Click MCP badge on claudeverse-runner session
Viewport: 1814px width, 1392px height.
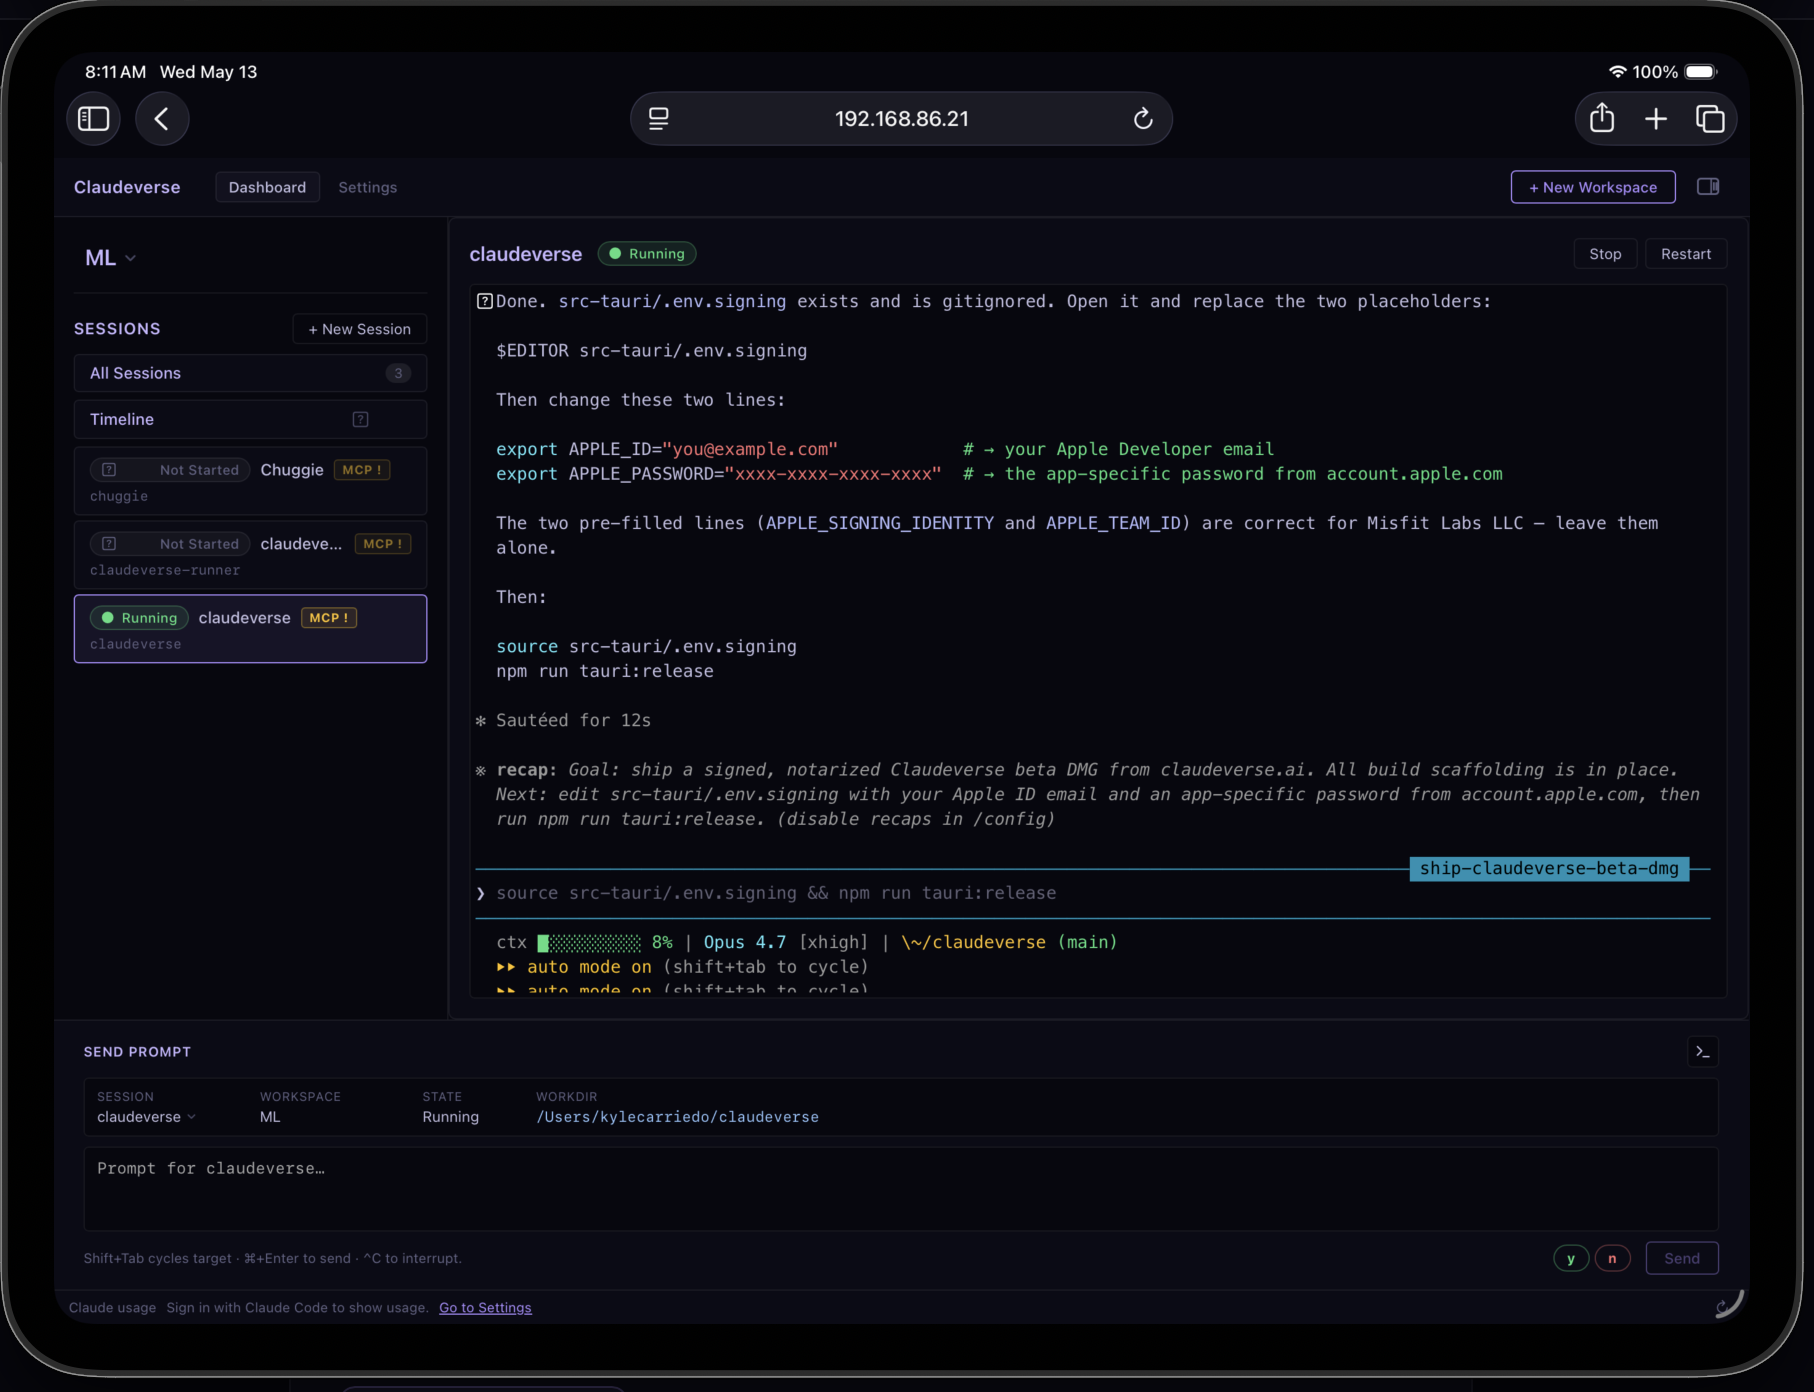[x=383, y=544]
